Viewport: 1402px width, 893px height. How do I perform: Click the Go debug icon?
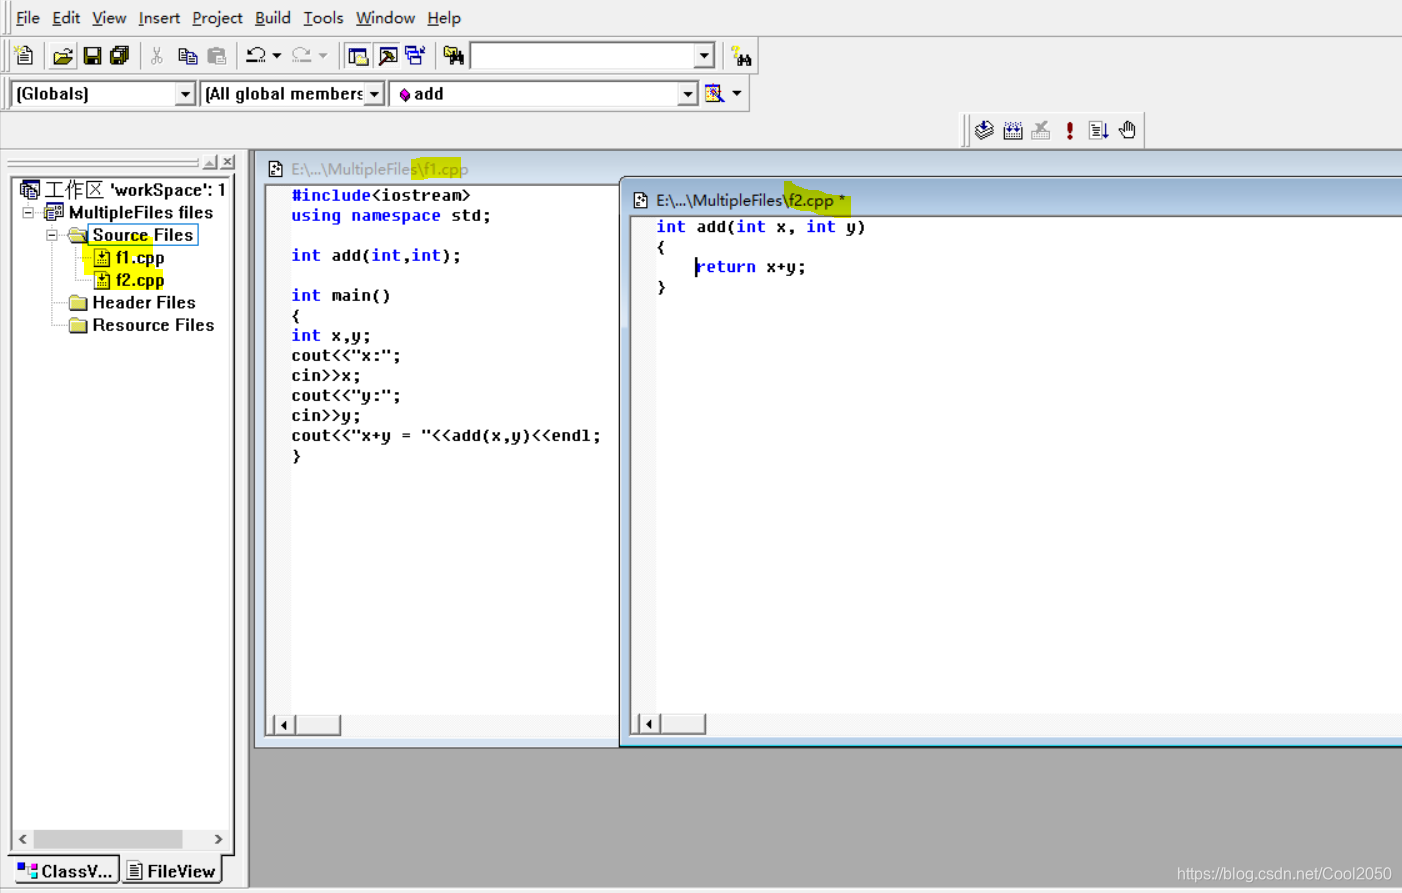coord(1098,130)
